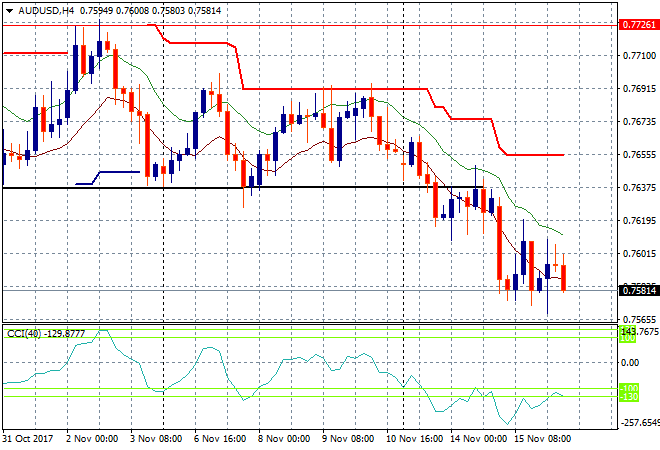Viewport: 660px width, 450px height.
Task: Click the green 100 CCI level label
Action: tap(628, 338)
